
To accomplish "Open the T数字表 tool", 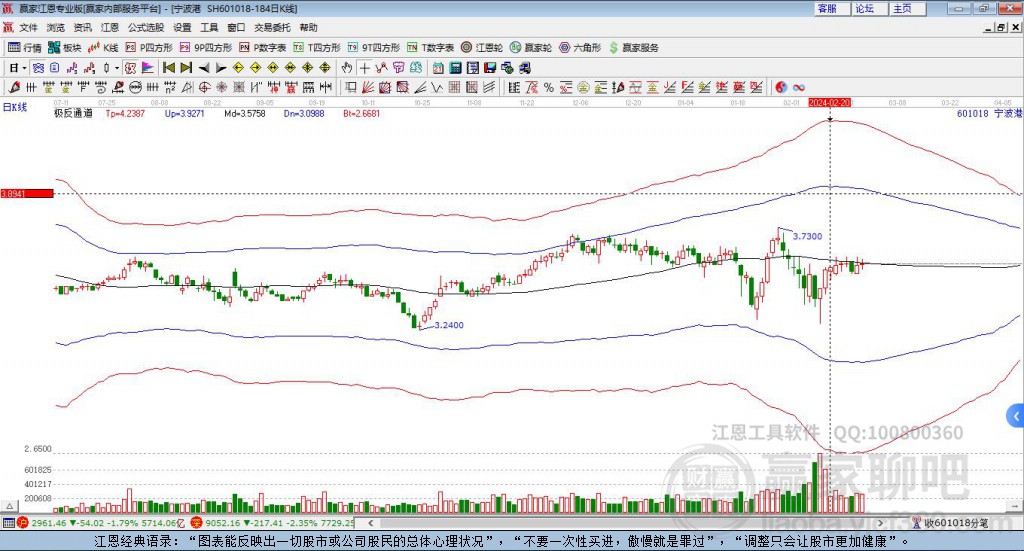I will coord(430,48).
